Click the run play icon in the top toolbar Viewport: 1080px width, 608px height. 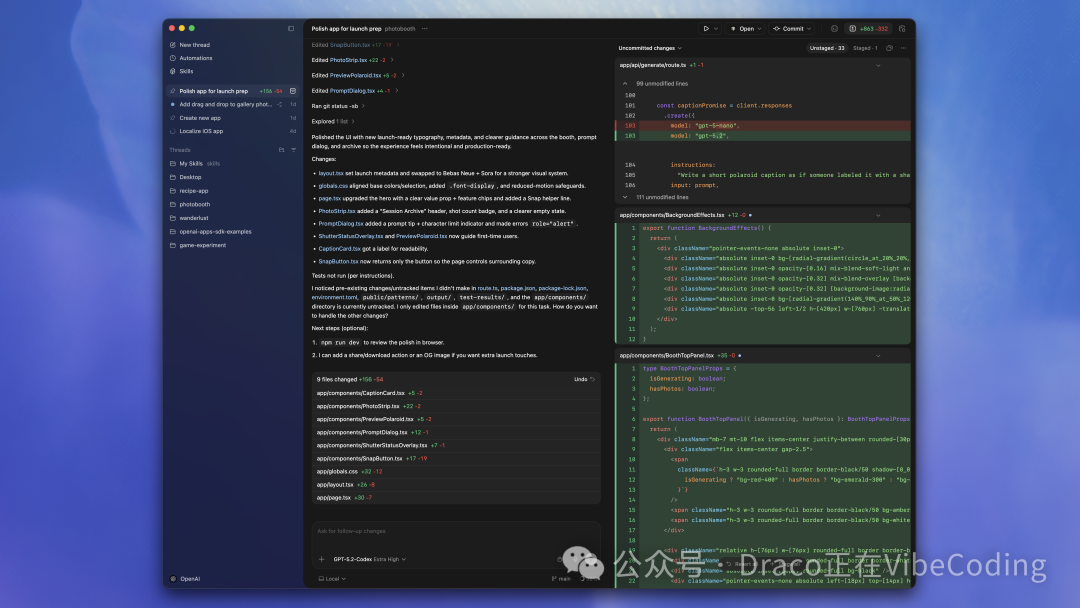(x=707, y=28)
